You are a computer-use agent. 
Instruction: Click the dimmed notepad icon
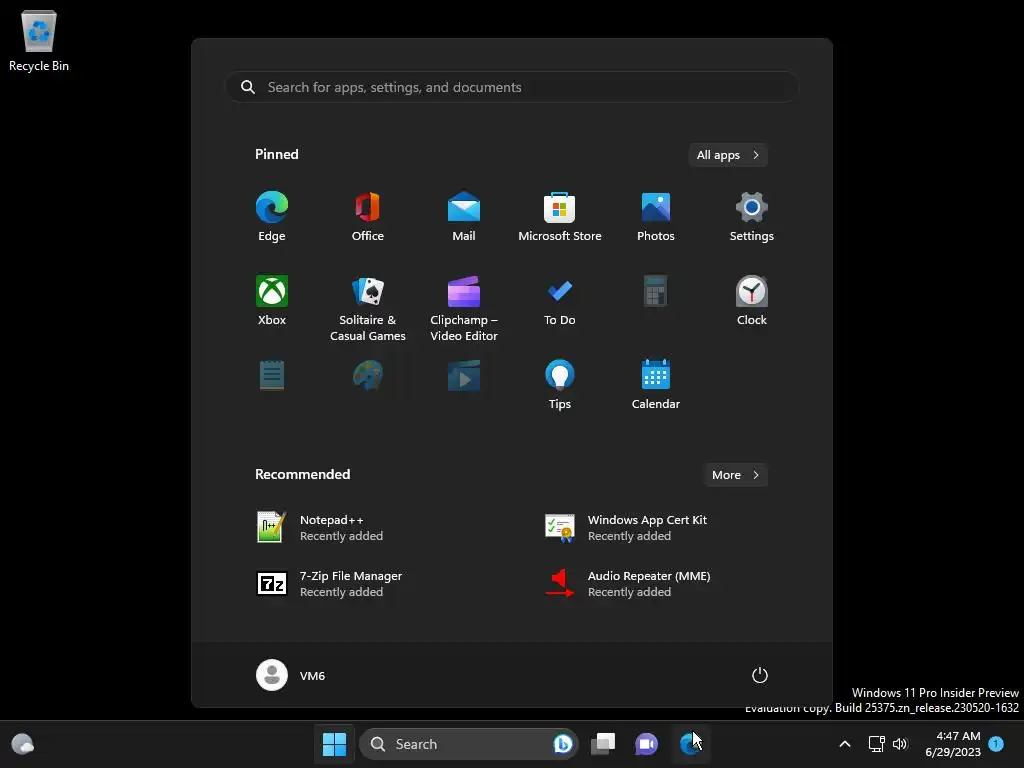(x=272, y=376)
